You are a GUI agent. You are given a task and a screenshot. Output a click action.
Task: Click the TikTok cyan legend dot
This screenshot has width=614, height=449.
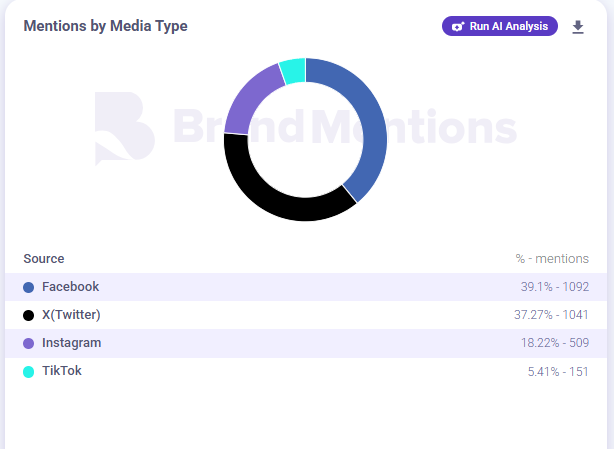(29, 371)
